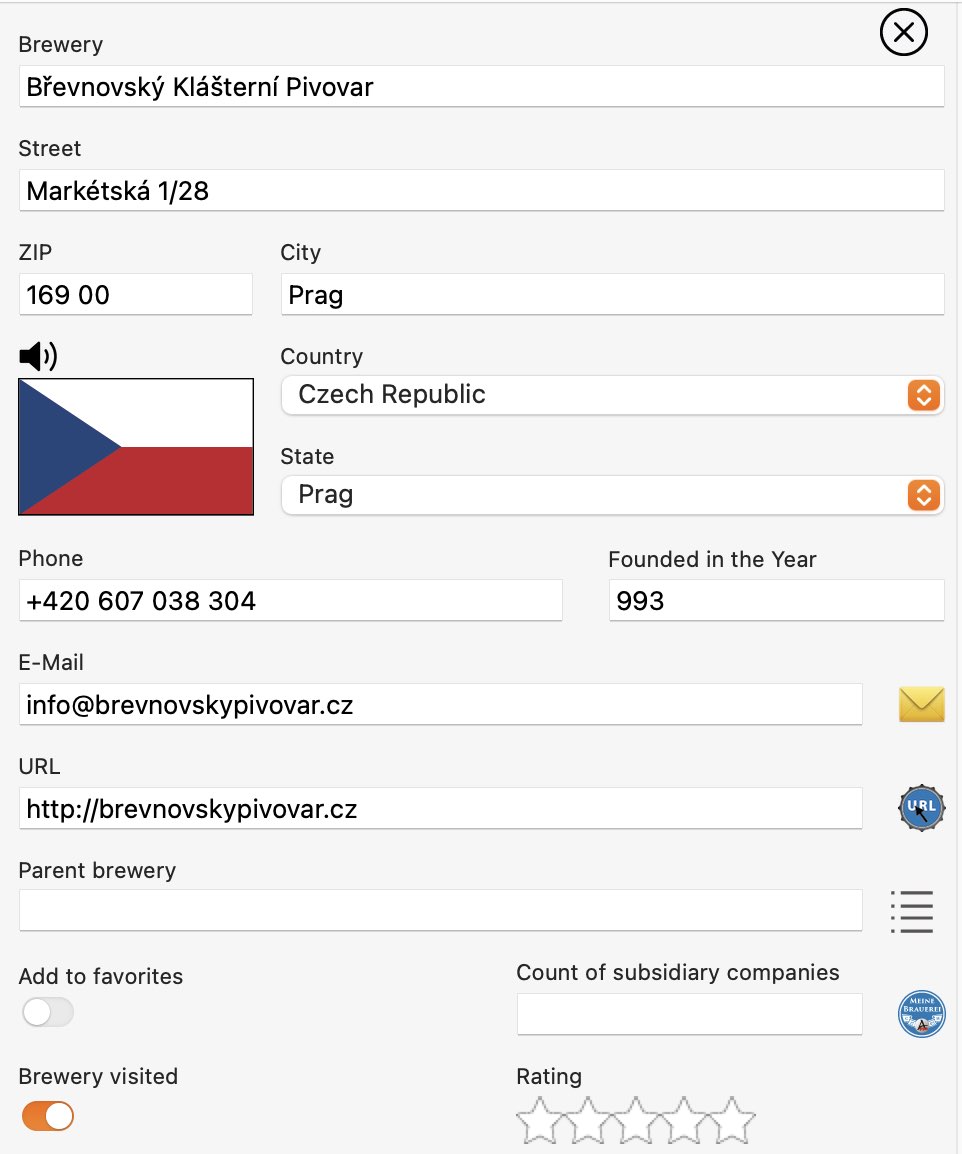
Task: Set rating to fifth star
Action: tap(732, 1119)
